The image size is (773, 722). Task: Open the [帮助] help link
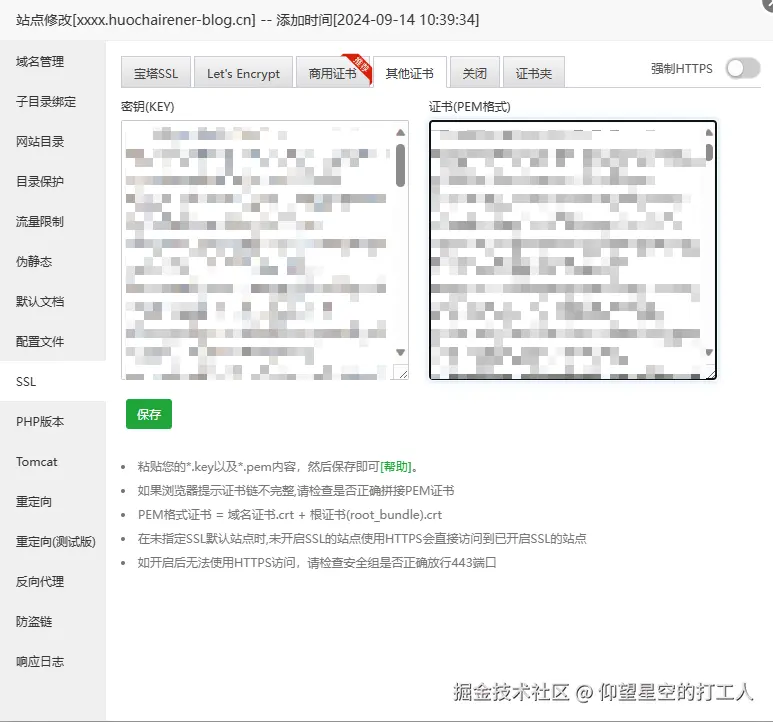pos(396,466)
